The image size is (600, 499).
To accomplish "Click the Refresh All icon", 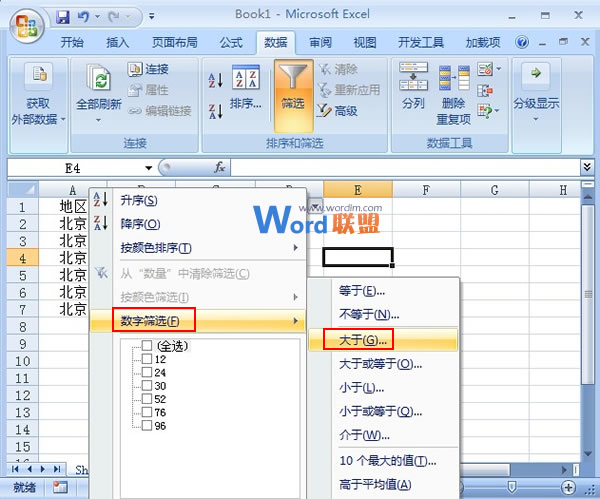I will coord(99,77).
